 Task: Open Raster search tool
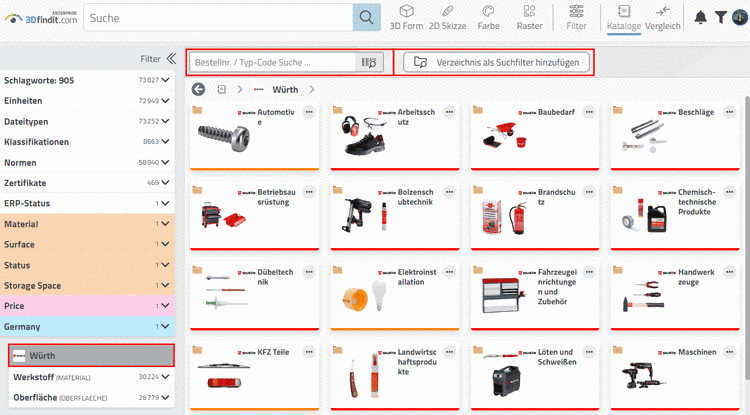click(x=529, y=18)
